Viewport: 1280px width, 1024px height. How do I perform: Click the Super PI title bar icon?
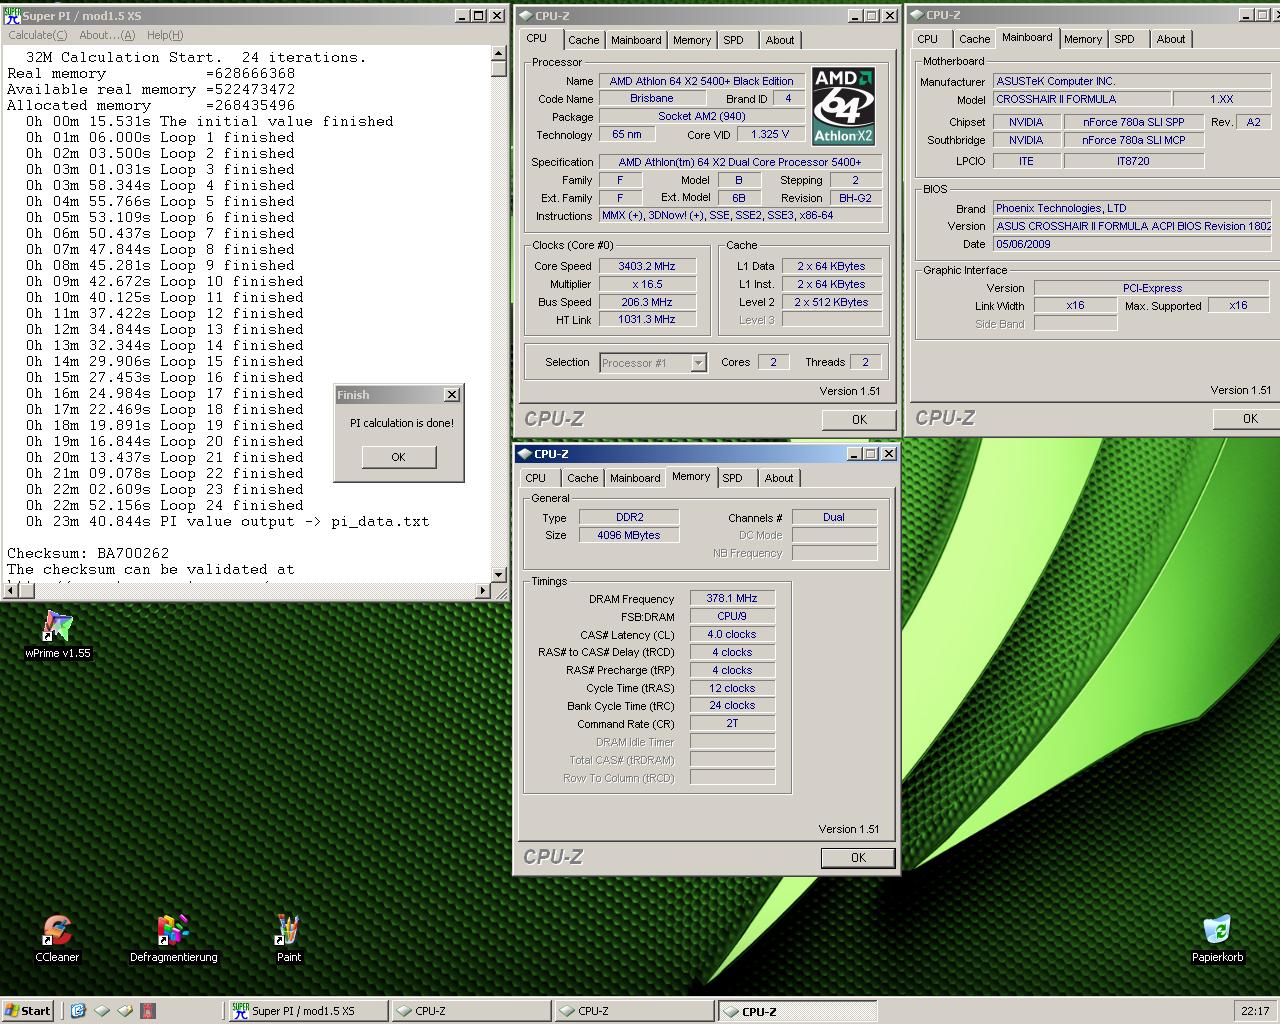(x=12, y=15)
